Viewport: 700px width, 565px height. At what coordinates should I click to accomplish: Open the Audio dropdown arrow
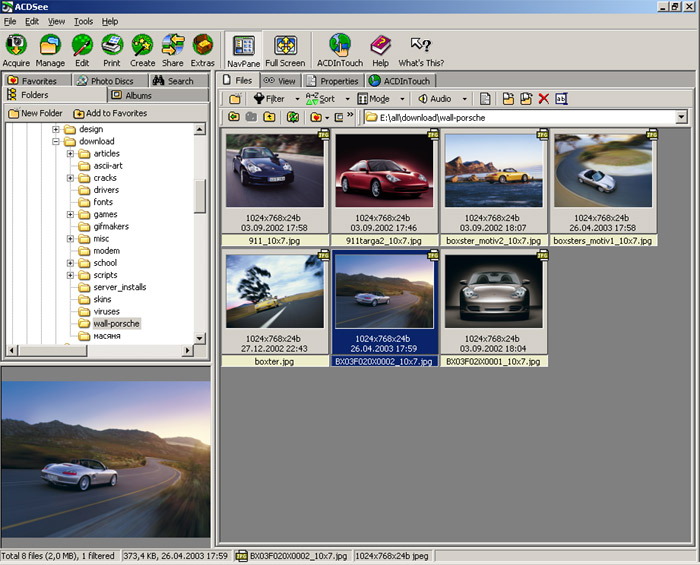pos(464,99)
